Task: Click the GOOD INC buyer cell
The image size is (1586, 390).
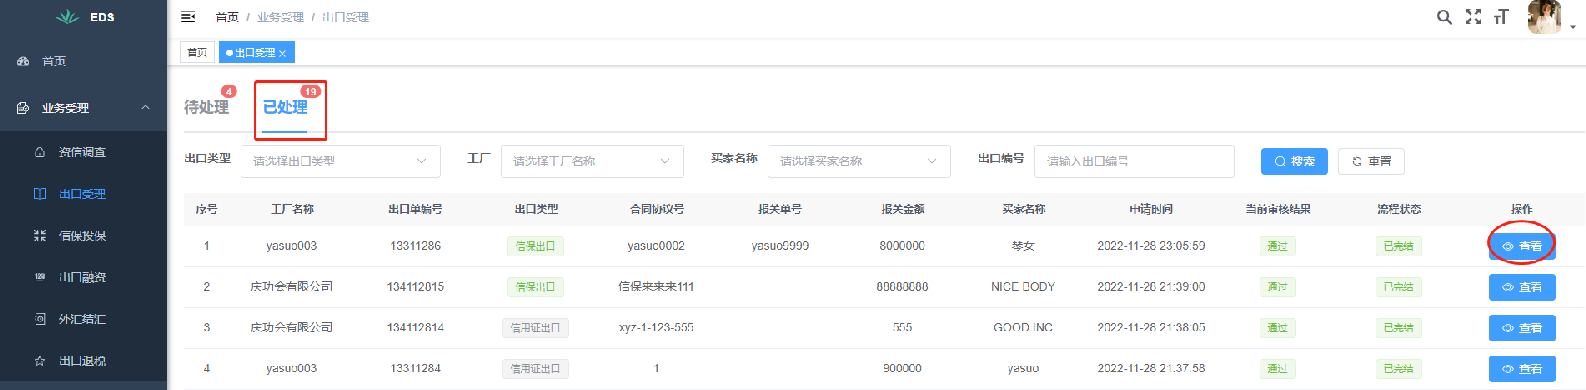Action: coord(1023,328)
